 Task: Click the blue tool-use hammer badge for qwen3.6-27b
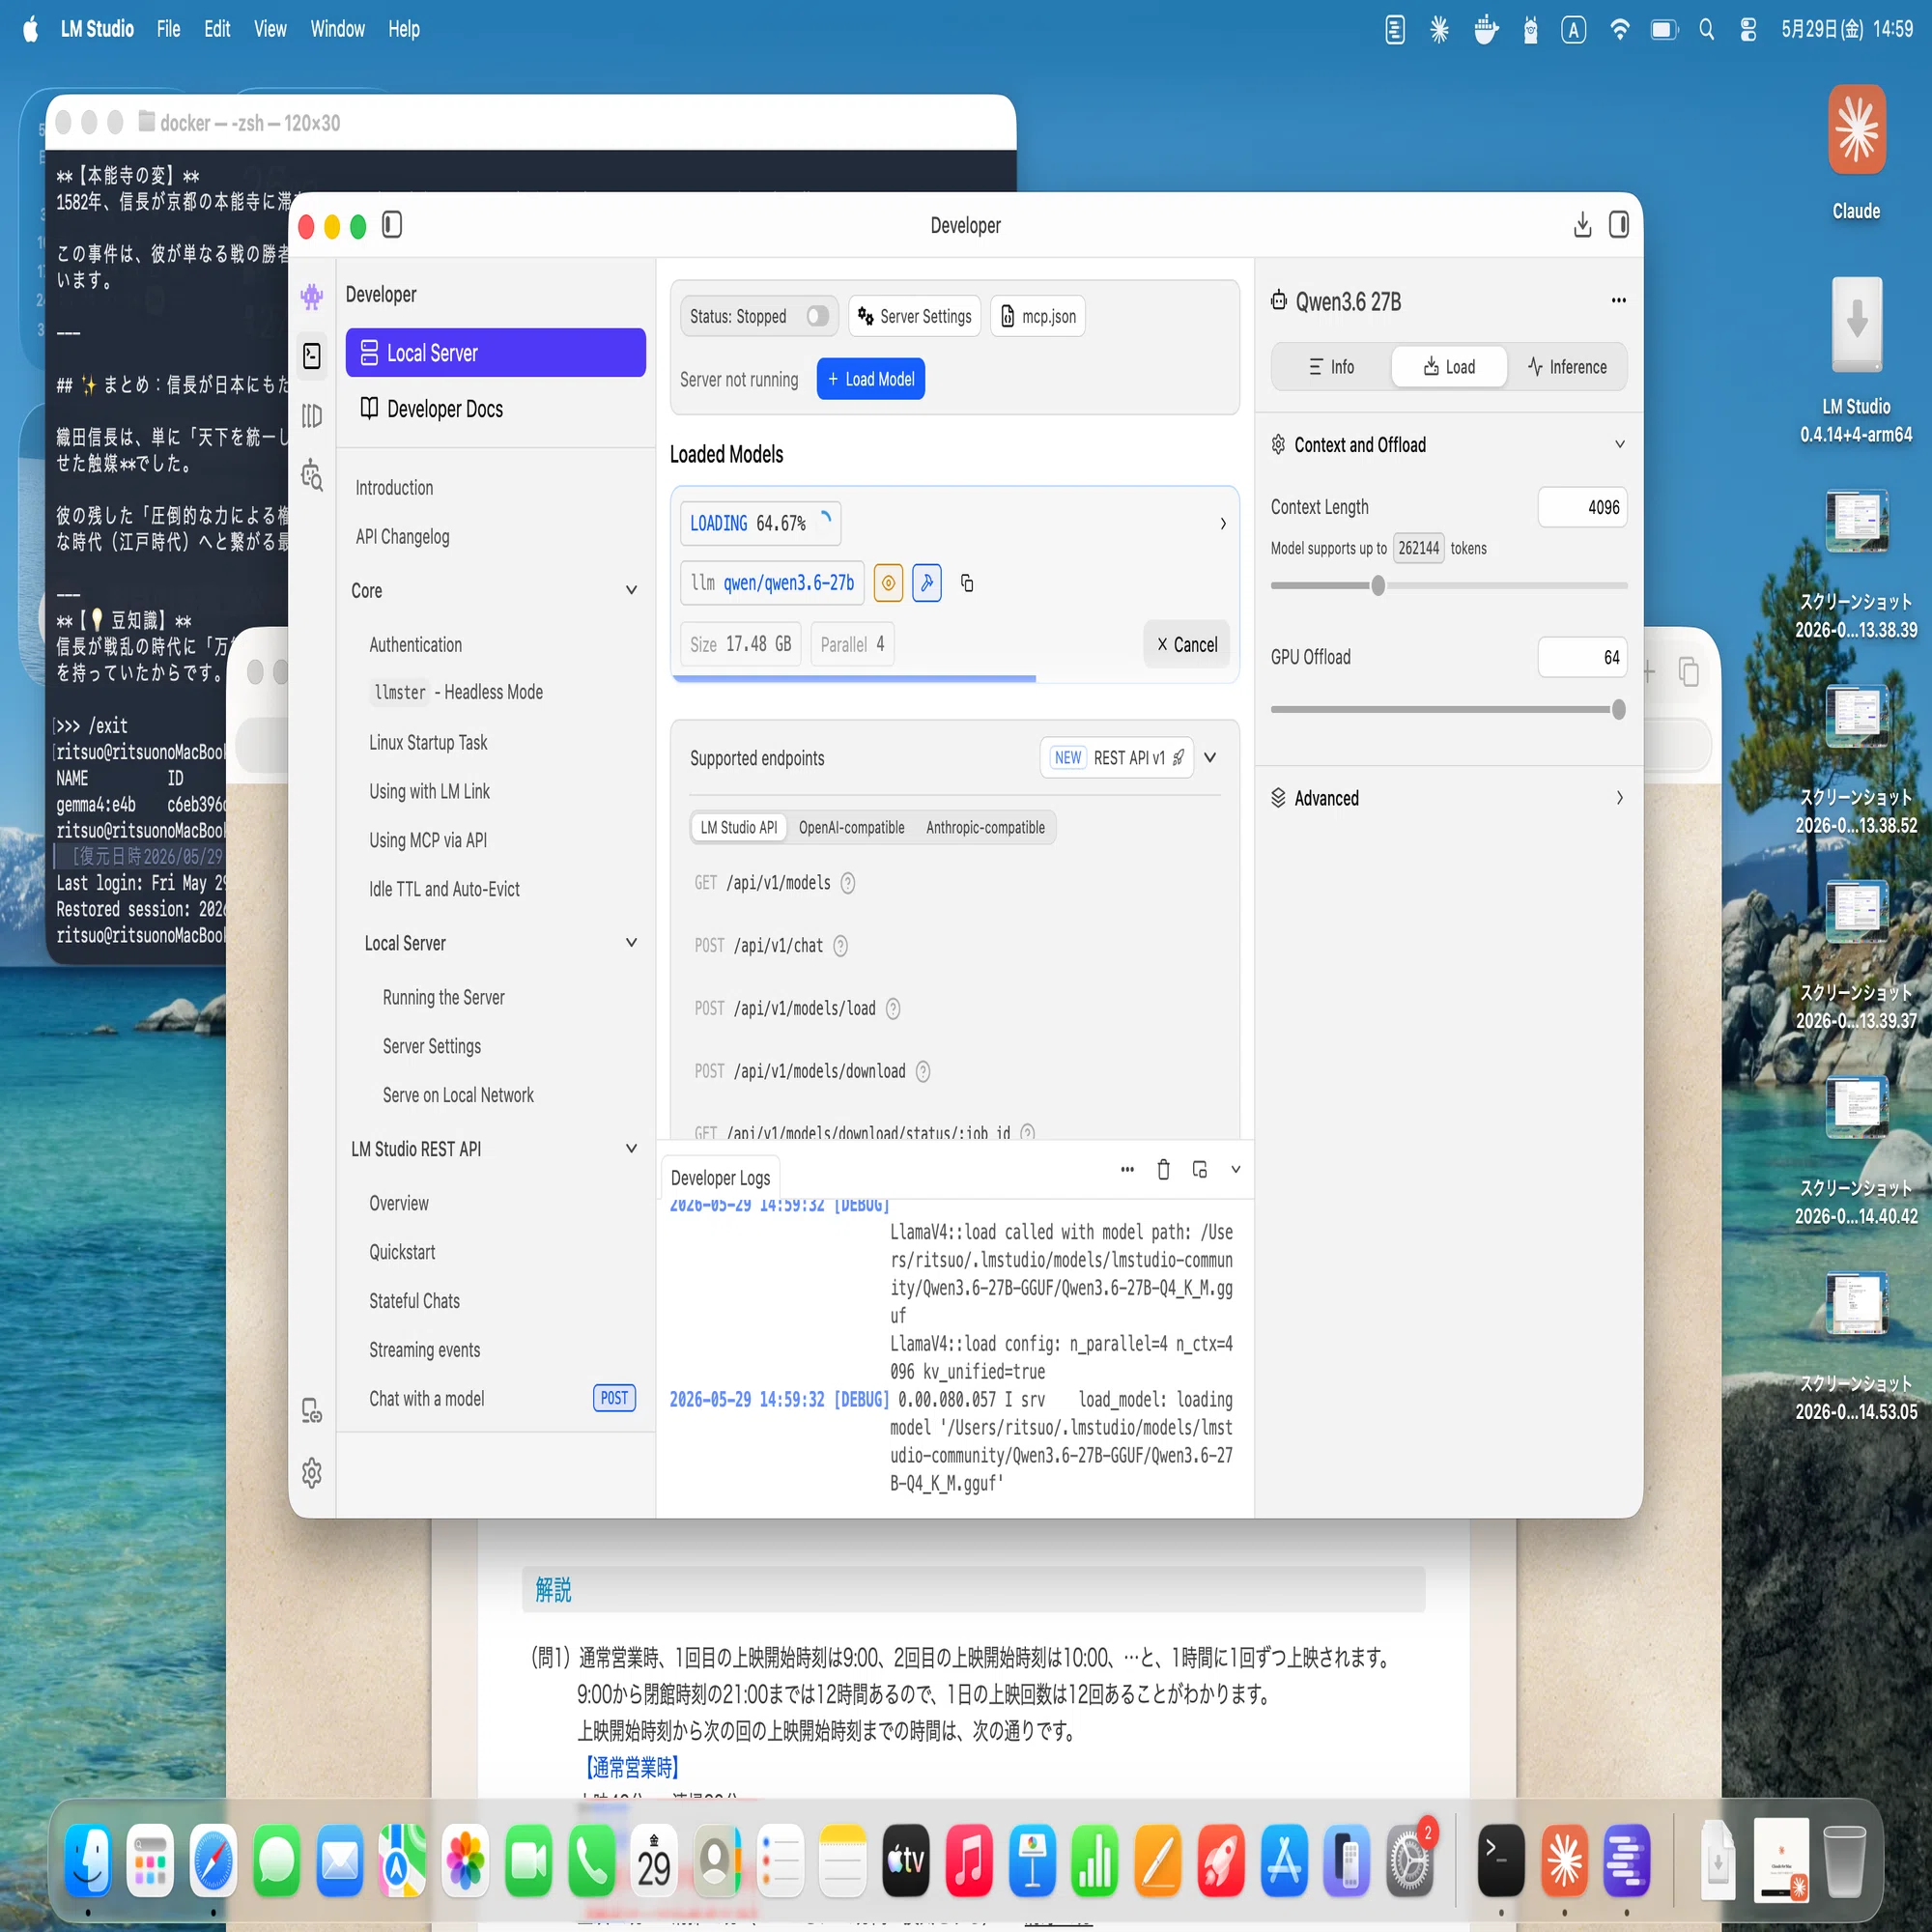(x=927, y=583)
